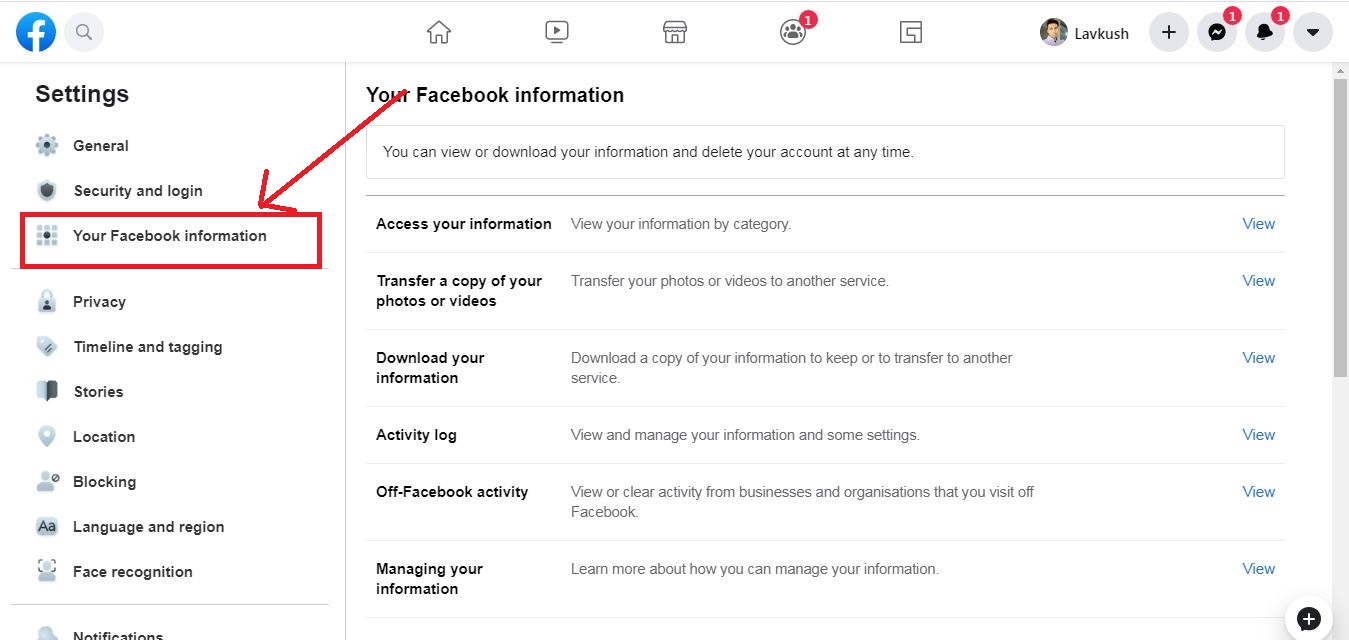This screenshot has height=640, width=1349.
Task: Click 'Access your information' row title
Action: 464,224
